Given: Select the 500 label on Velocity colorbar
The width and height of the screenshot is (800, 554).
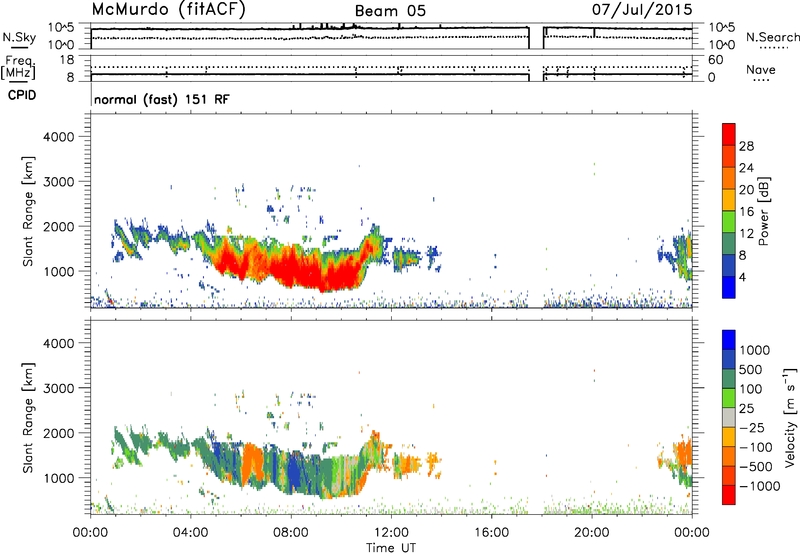Looking at the screenshot, I should pyautogui.click(x=751, y=369).
